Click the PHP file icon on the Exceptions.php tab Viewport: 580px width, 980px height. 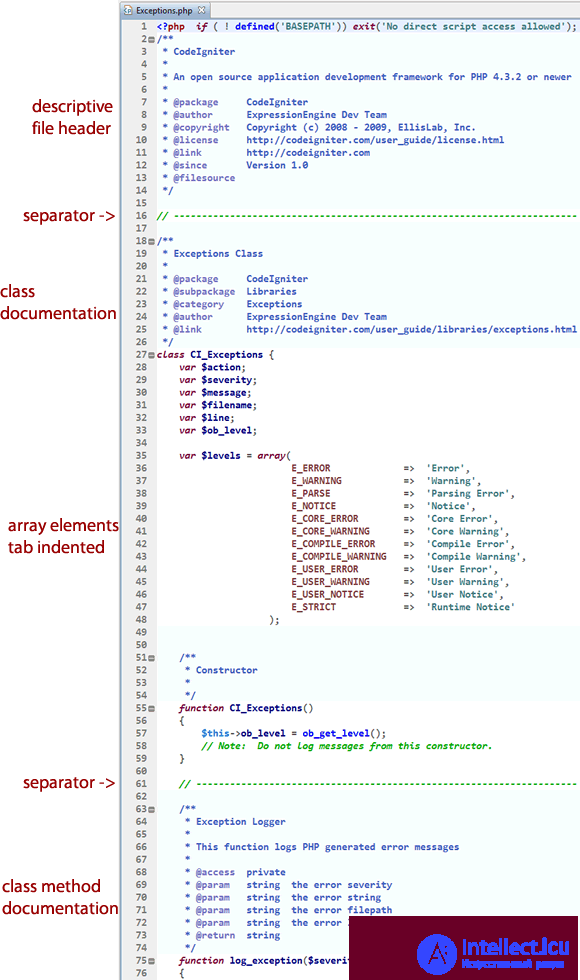128,10
